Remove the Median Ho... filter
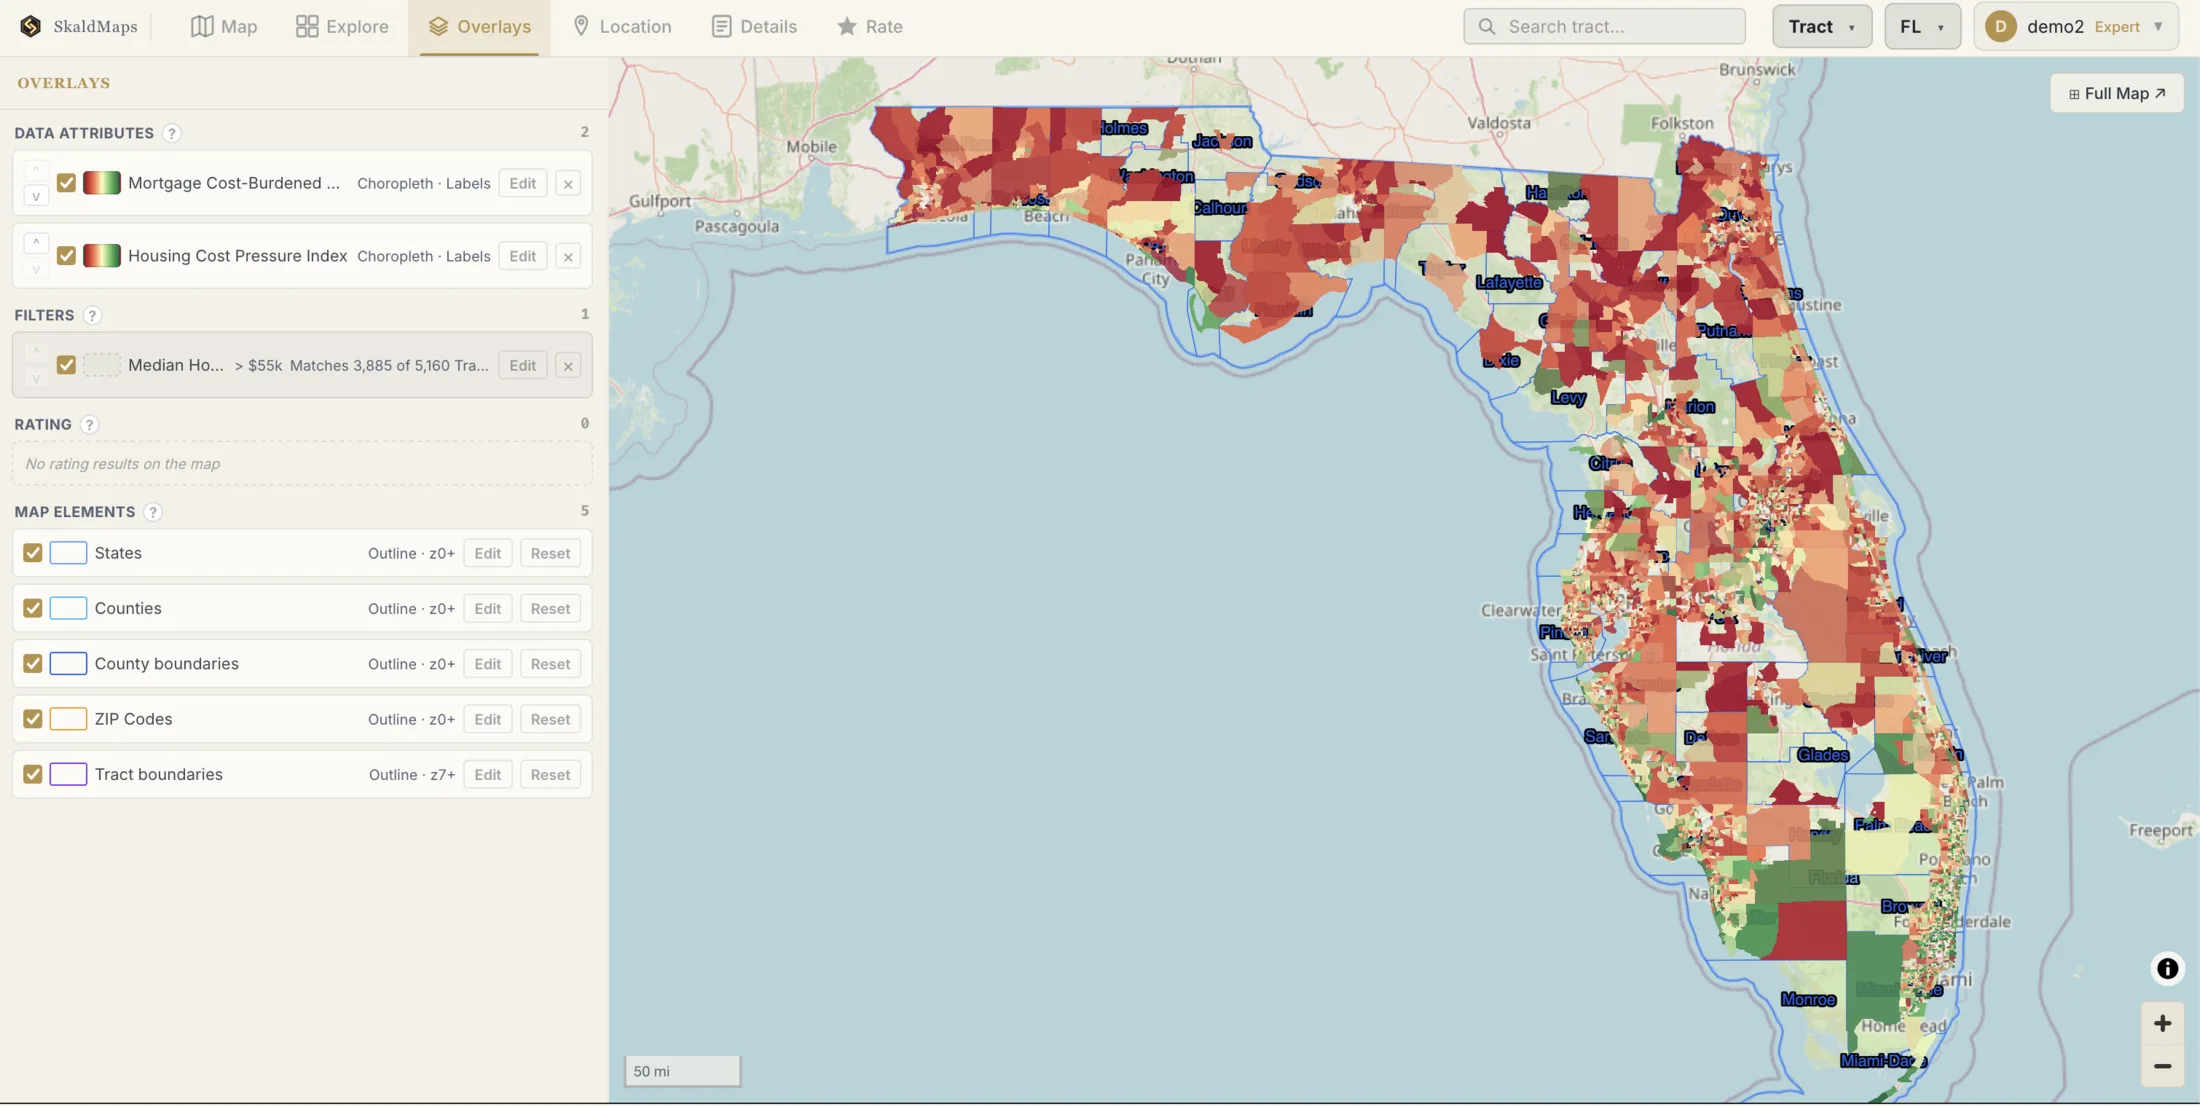Image resolution: width=2200 pixels, height=1107 pixels. click(568, 365)
